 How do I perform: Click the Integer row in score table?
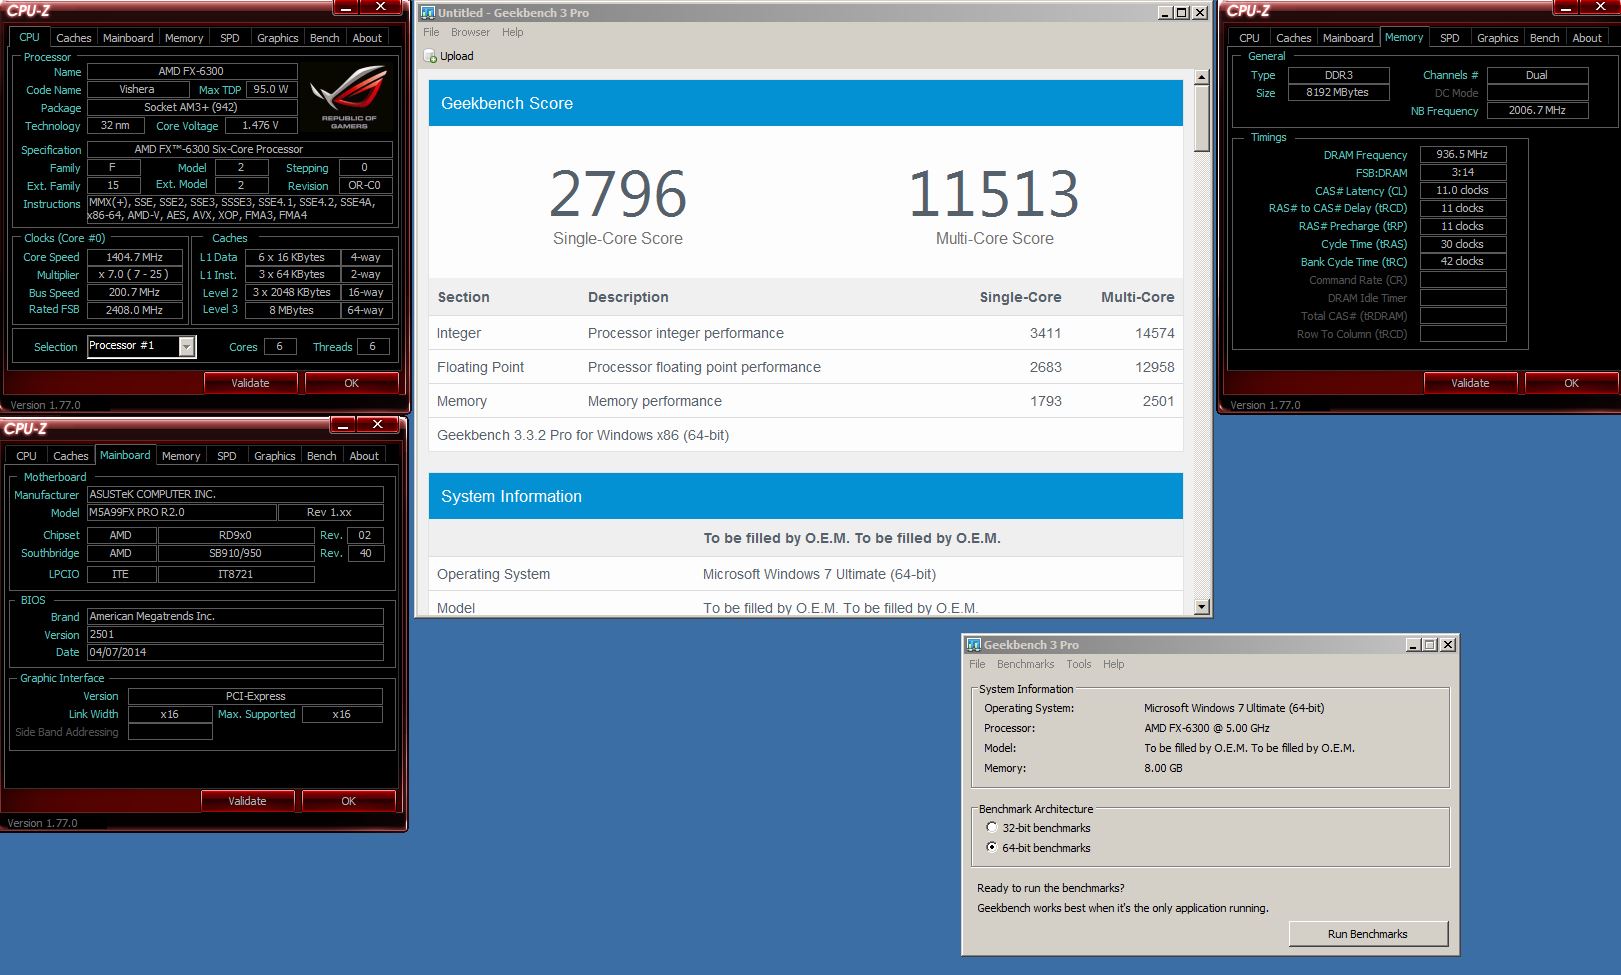click(806, 333)
